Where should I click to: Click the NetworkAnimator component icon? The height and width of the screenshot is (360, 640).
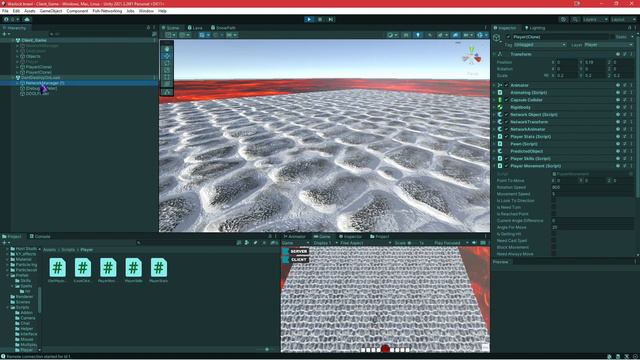[x=500, y=129]
